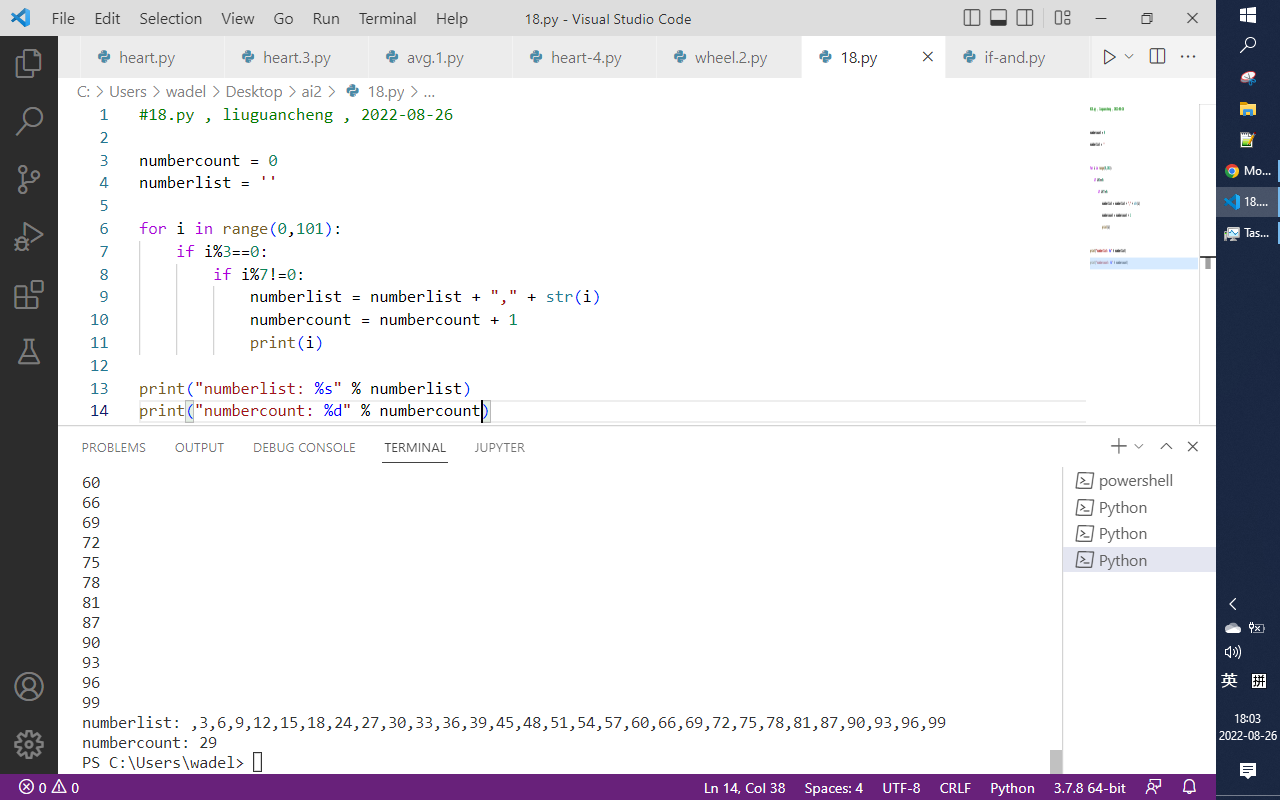Click the errors and warnings count in status bar

point(49,787)
